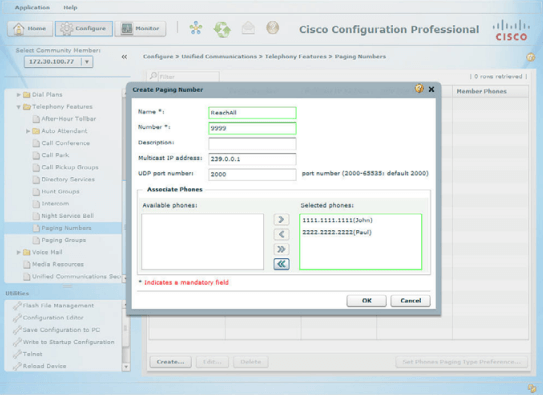This screenshot has height=395, width=543.
Task: Add all phones with double right arrow
Action: (281, 249)
